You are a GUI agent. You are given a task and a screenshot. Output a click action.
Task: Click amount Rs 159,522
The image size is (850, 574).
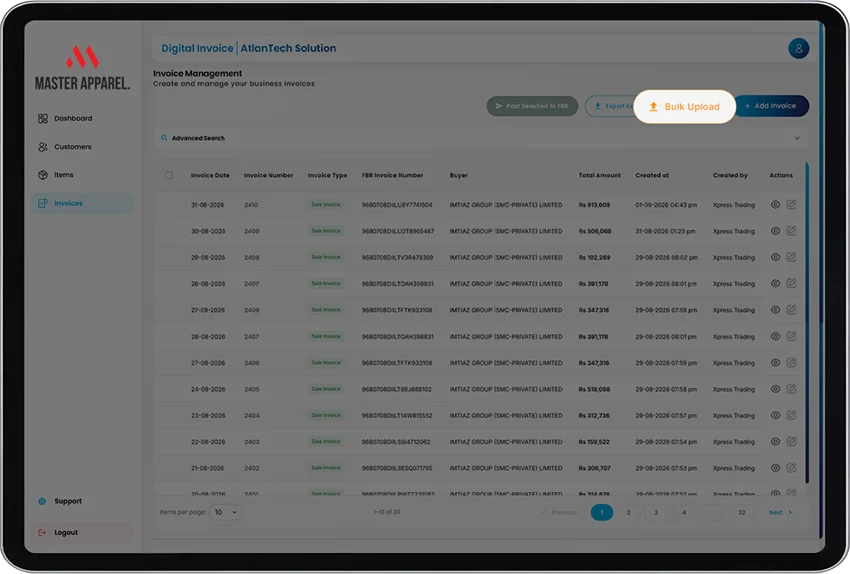(x=594, y=442)
